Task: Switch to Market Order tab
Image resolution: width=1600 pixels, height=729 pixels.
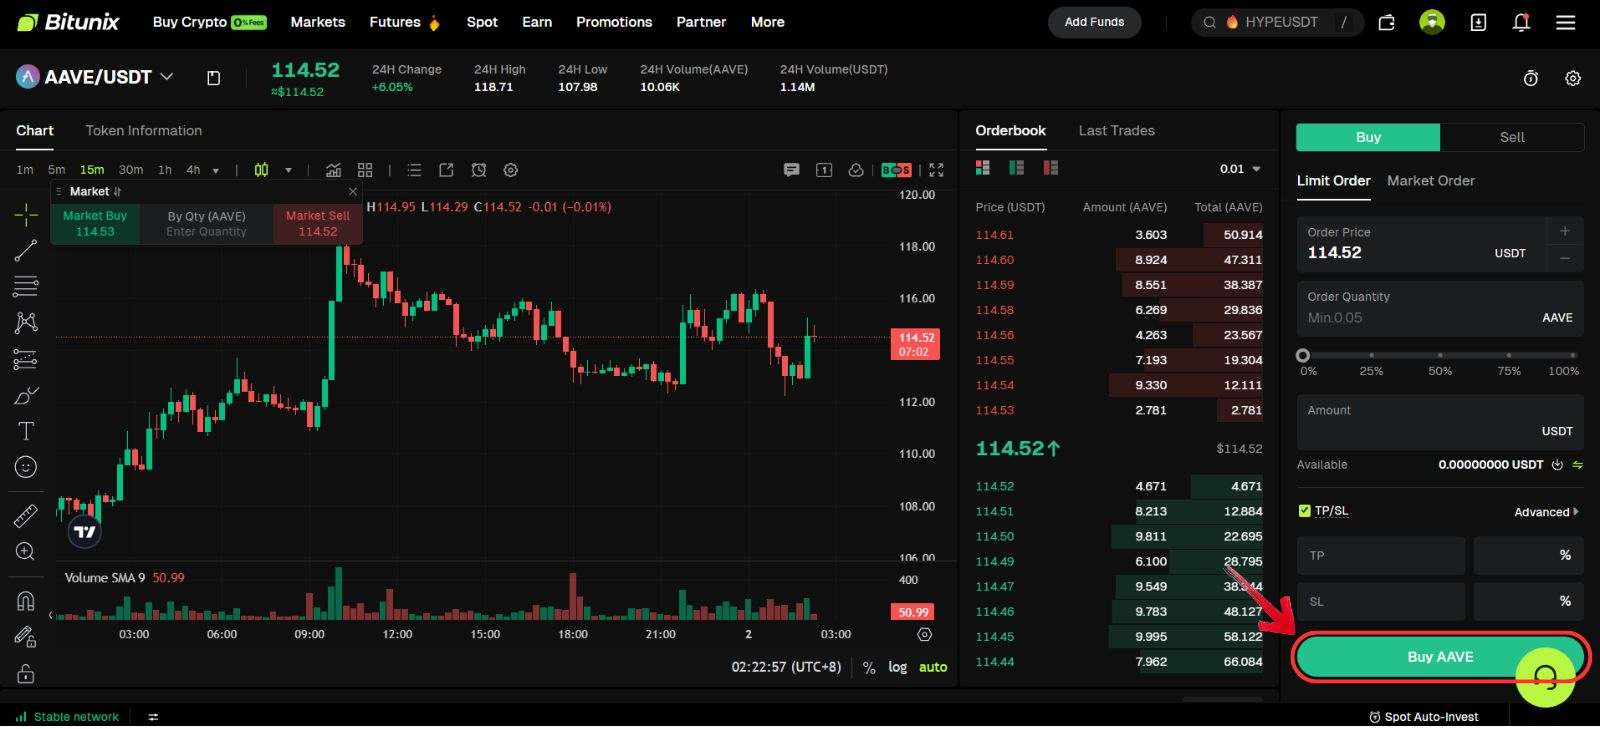Action: coord(1430,181)
